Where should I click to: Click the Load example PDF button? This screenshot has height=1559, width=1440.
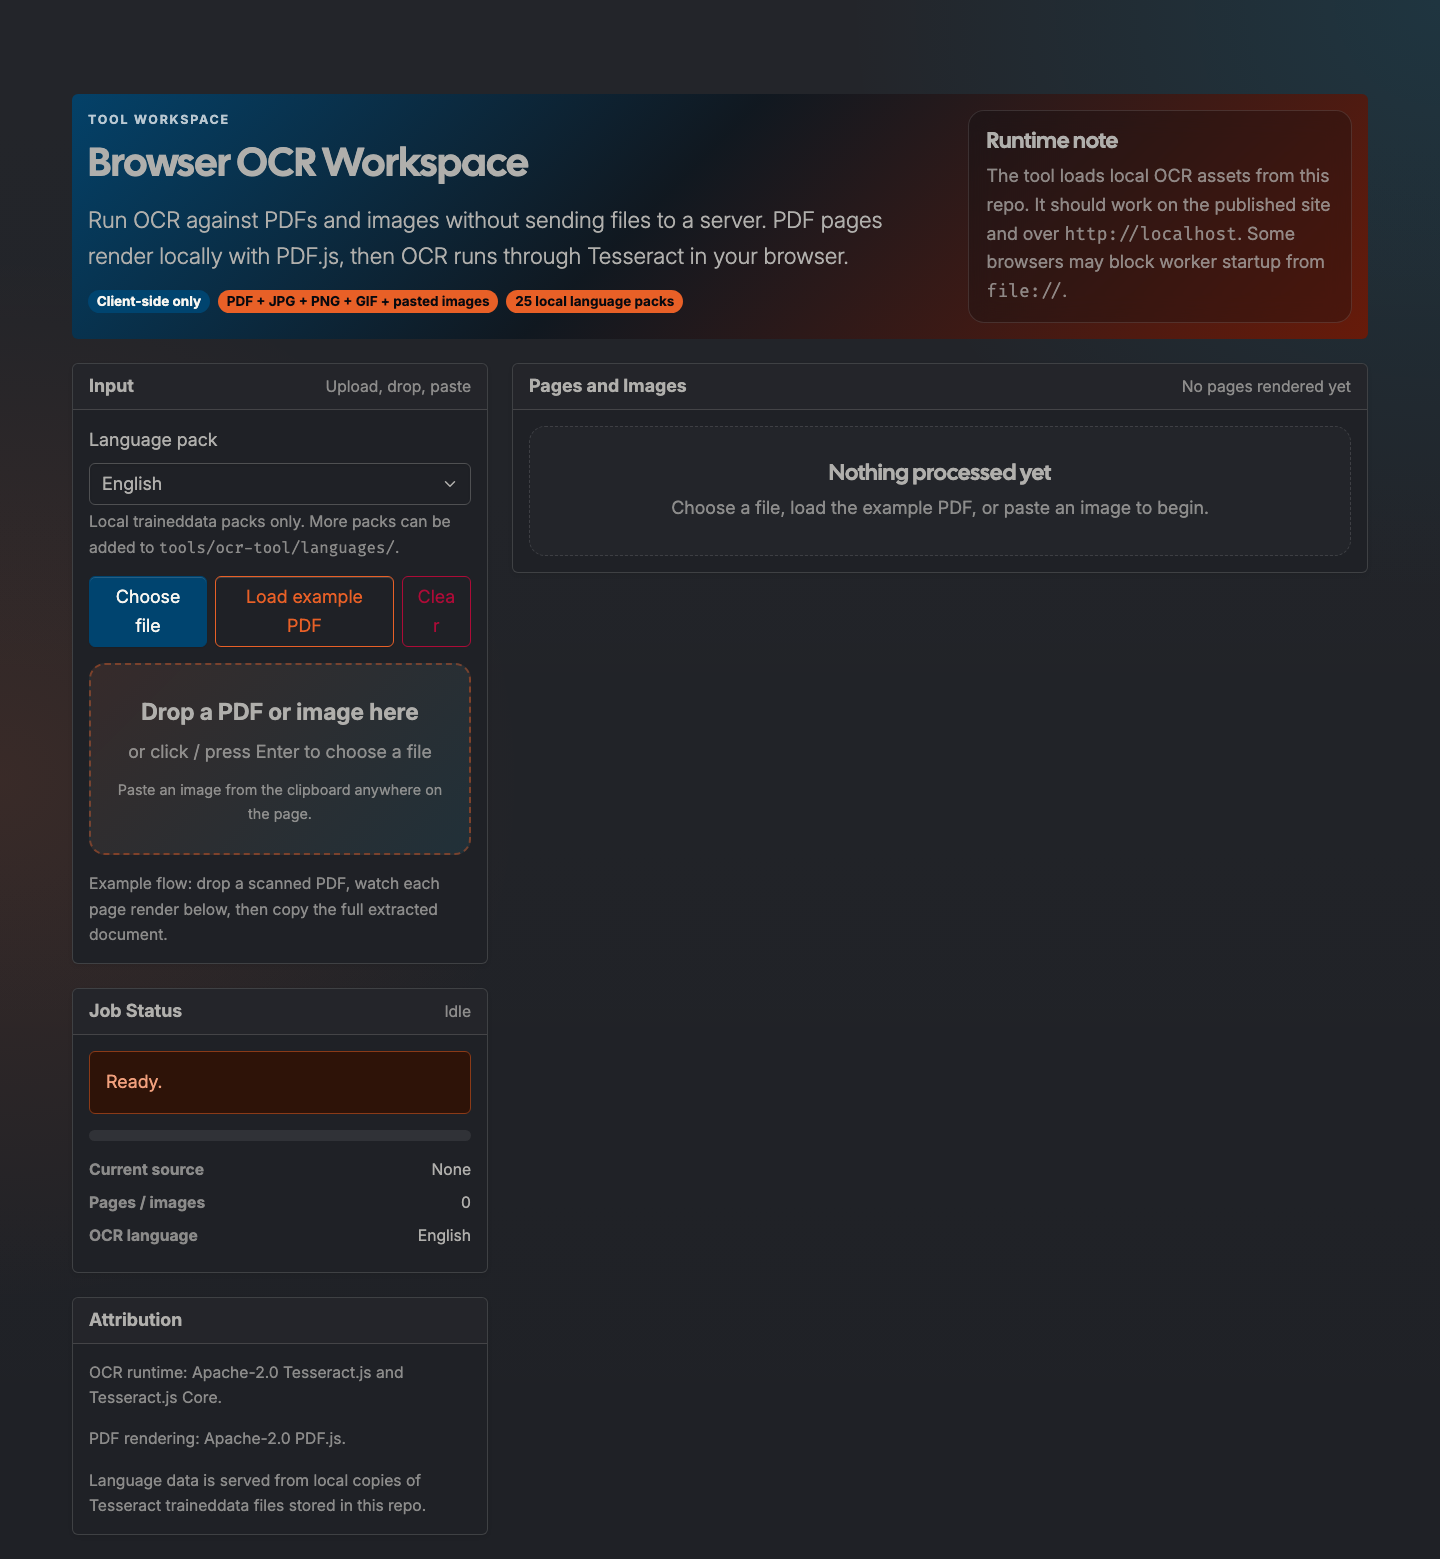tap(304, 611)
